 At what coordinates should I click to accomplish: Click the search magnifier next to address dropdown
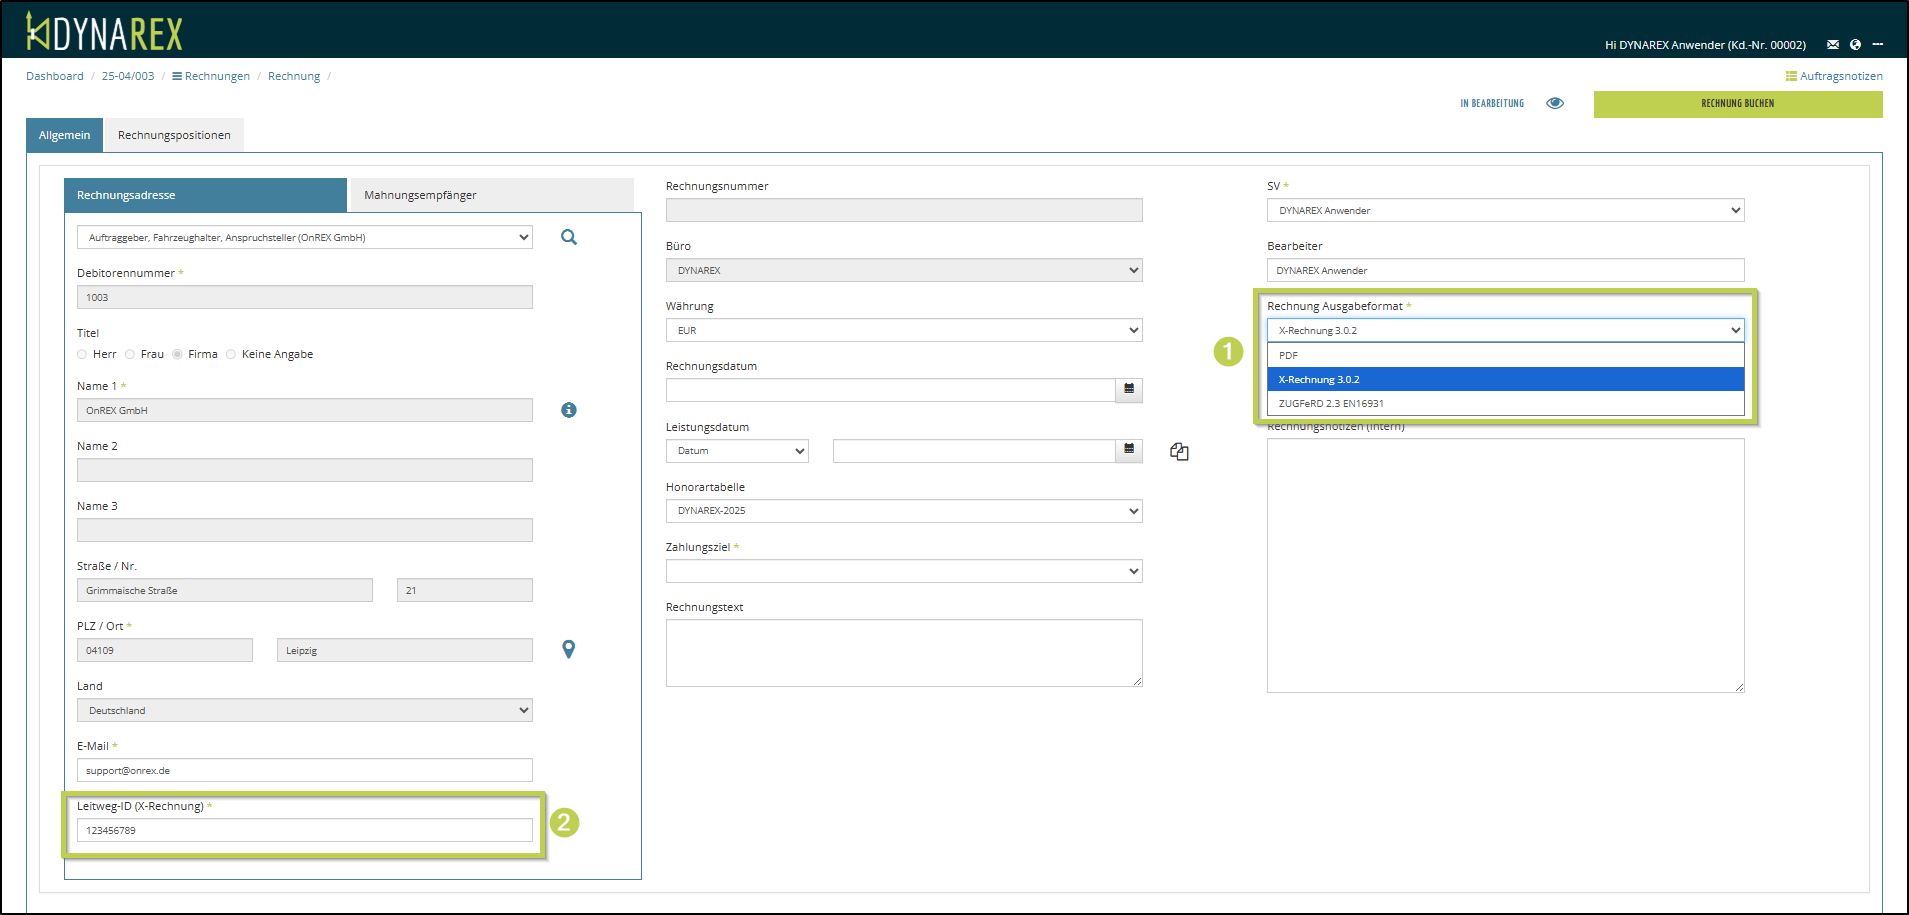coord(568,237)
